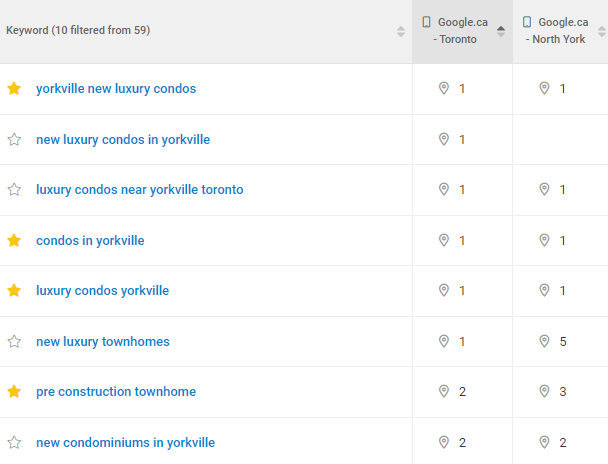Click the Keyword (10 filtered from 59) header
Image resolution: width=608 pixels, height=464 pixels.
[x=78, y=30]
